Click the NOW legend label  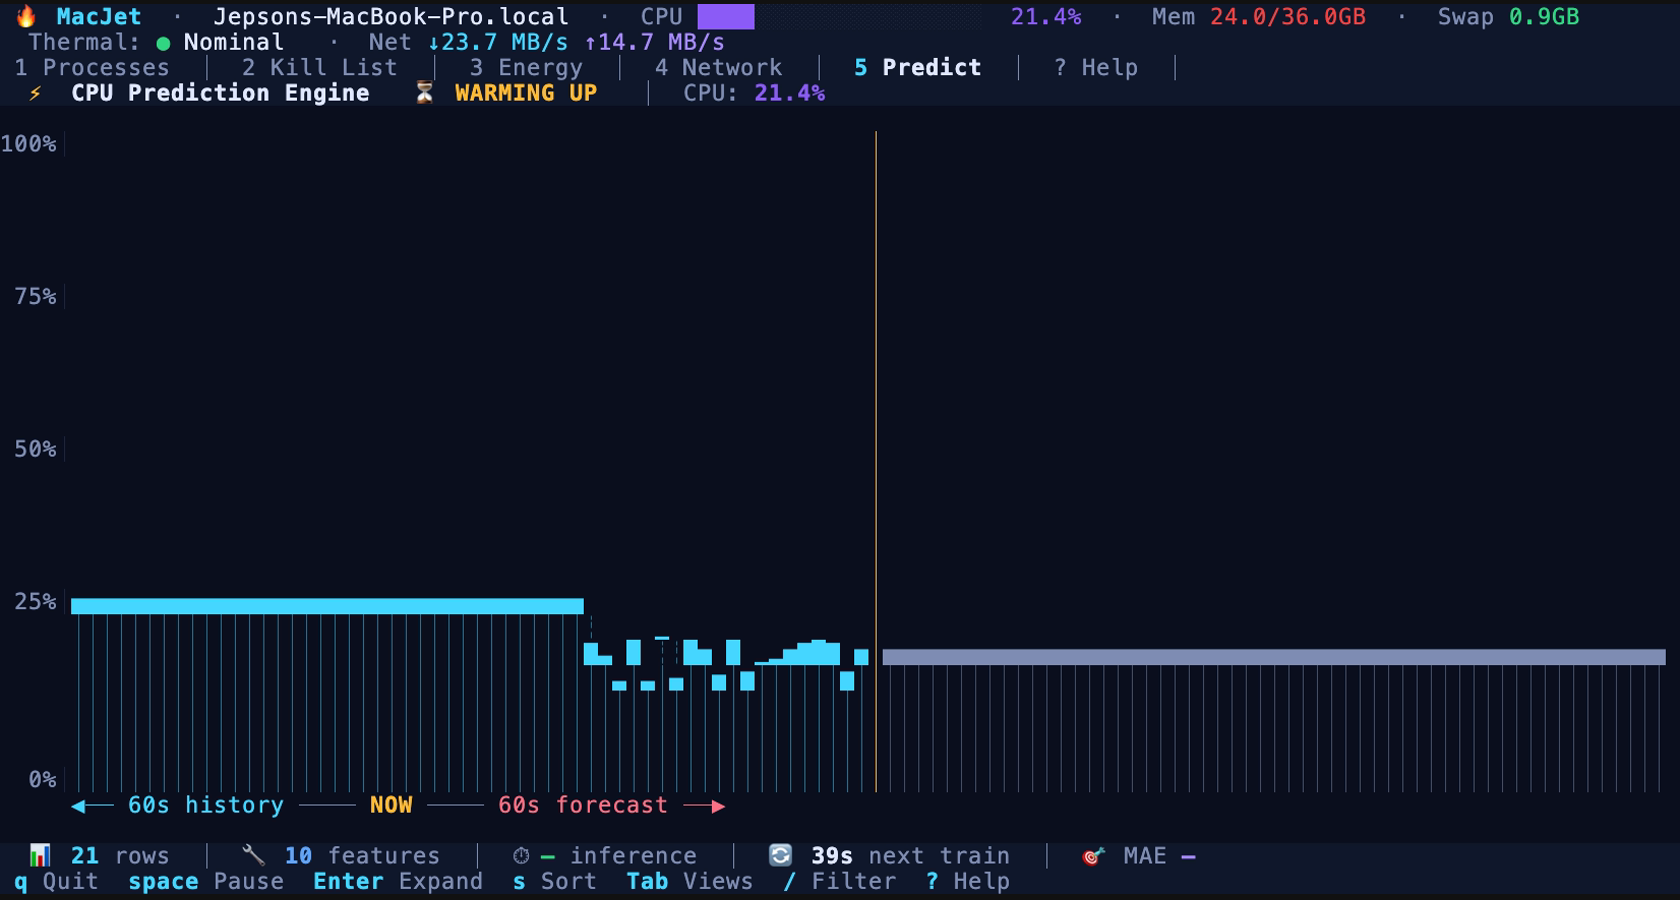391,805
